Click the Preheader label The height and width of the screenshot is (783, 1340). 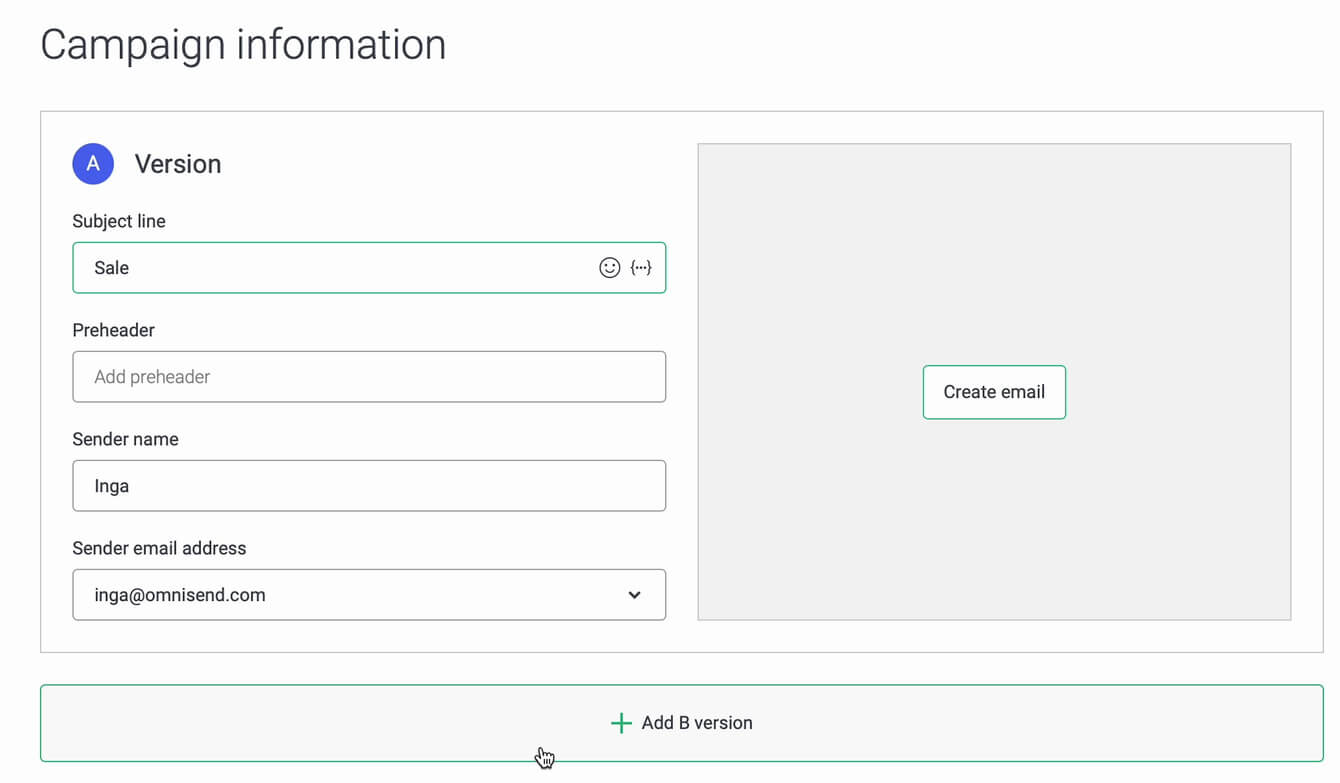pyautogui.click(x=114, y=330)
